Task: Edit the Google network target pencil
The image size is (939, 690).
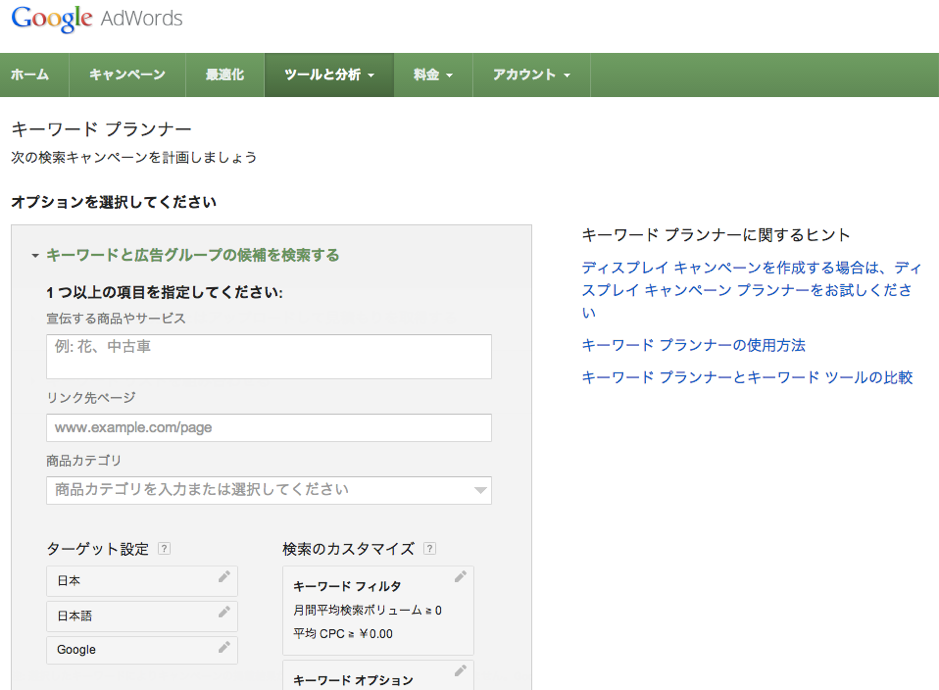Action: [x=224, y=647]
